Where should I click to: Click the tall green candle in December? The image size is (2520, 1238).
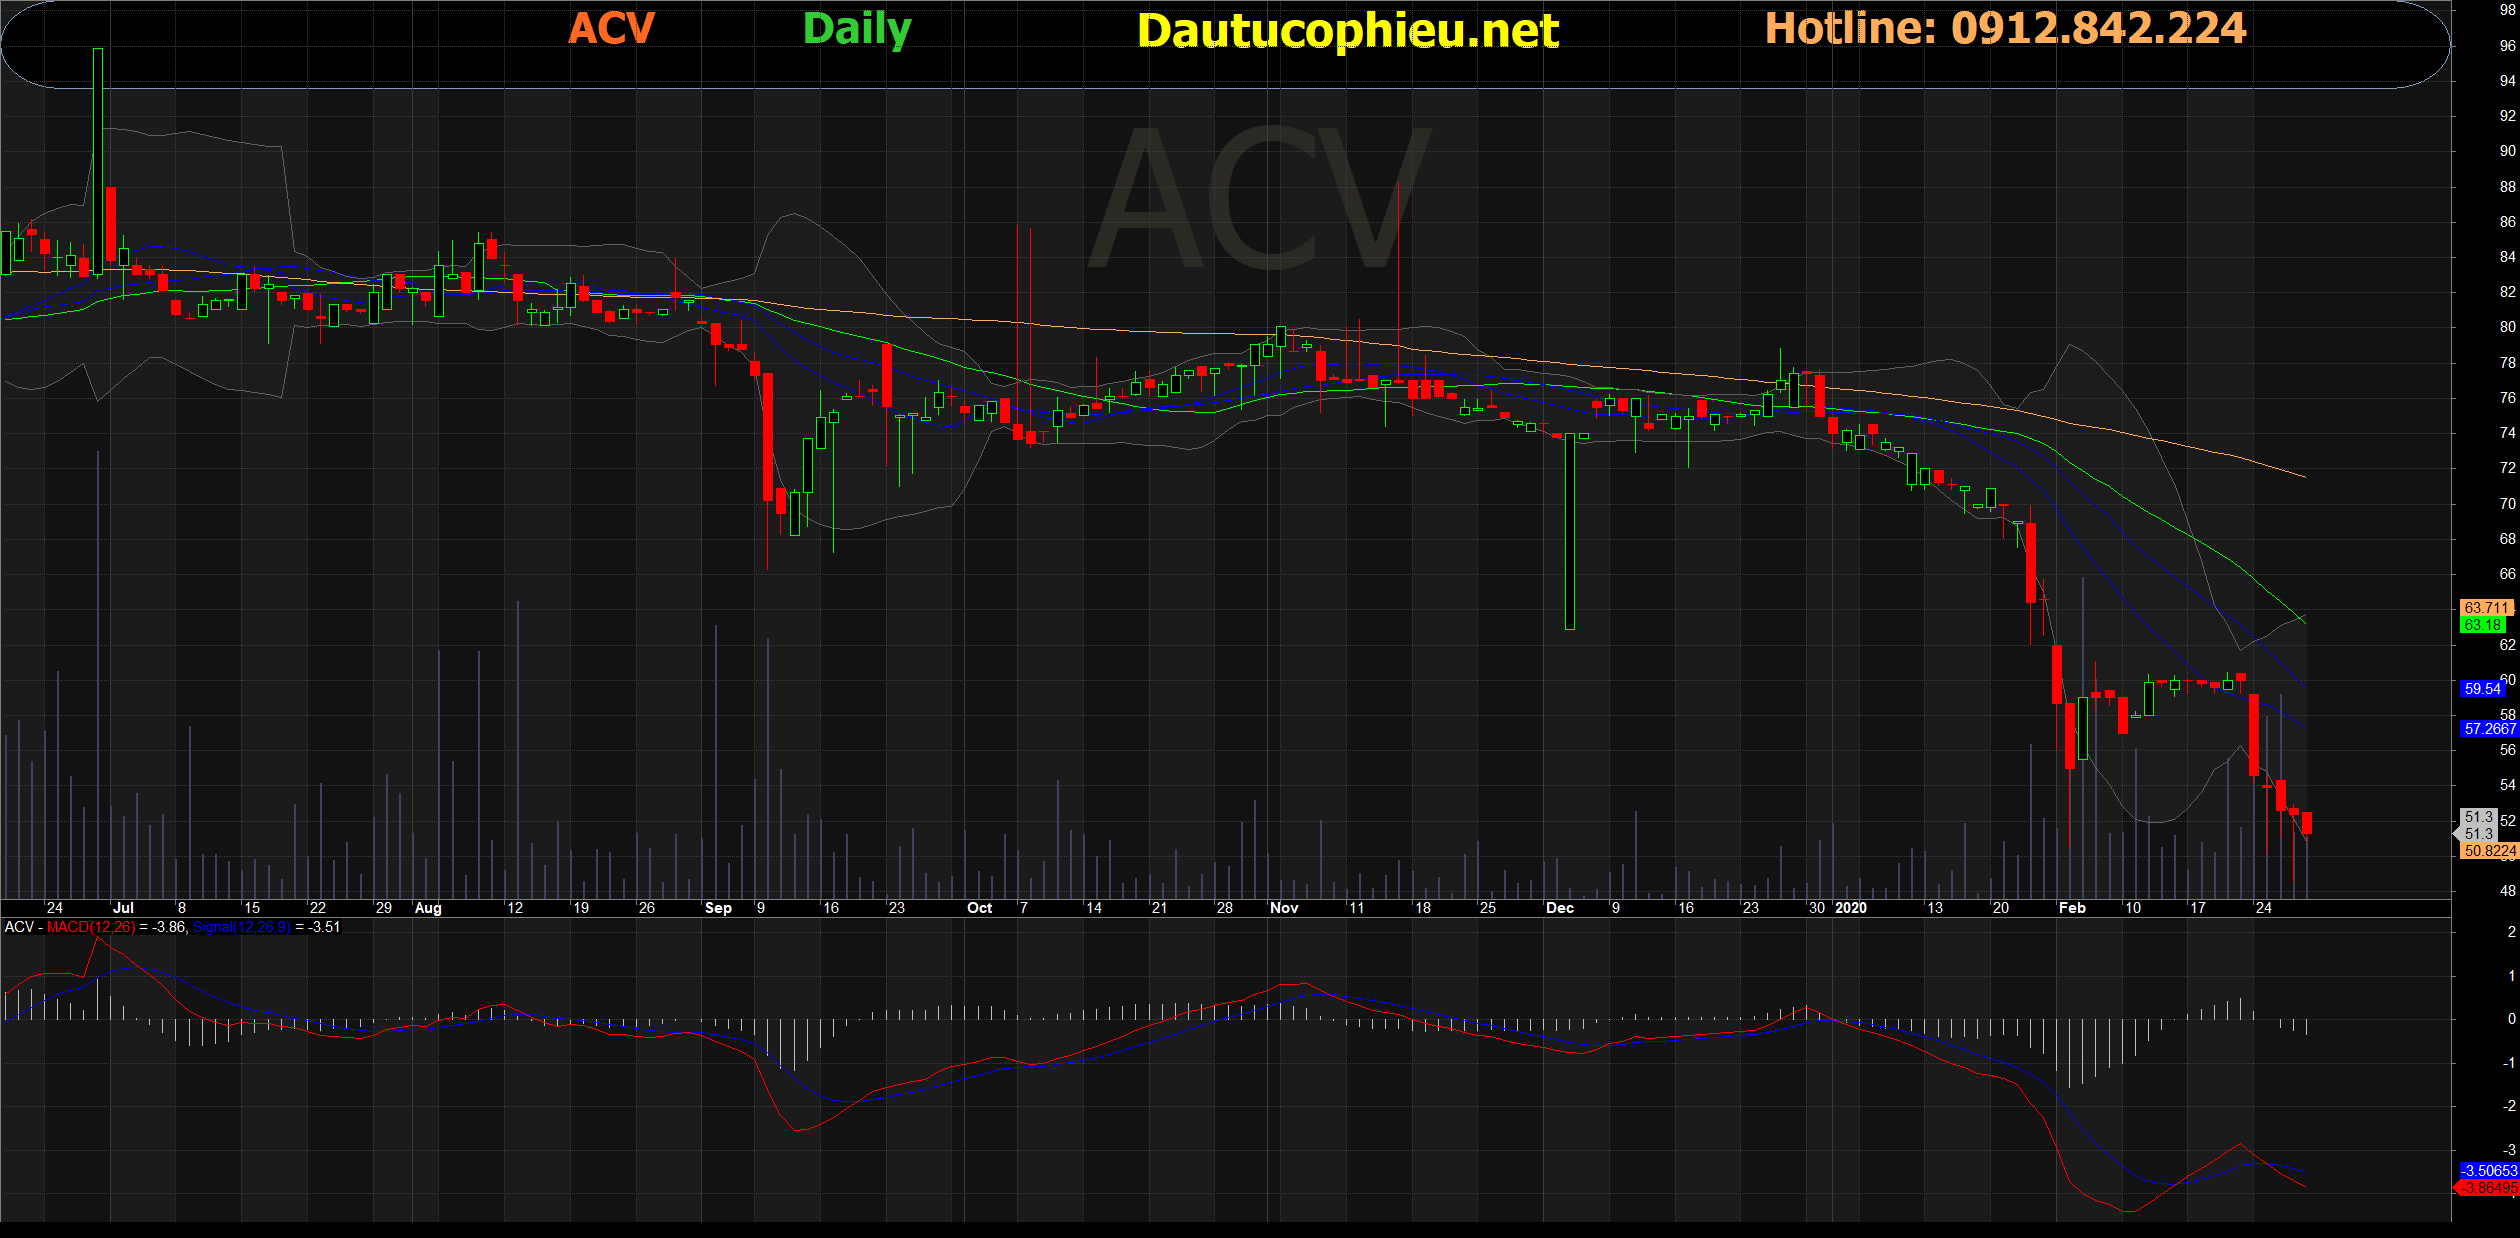(x=1570, y=530)
